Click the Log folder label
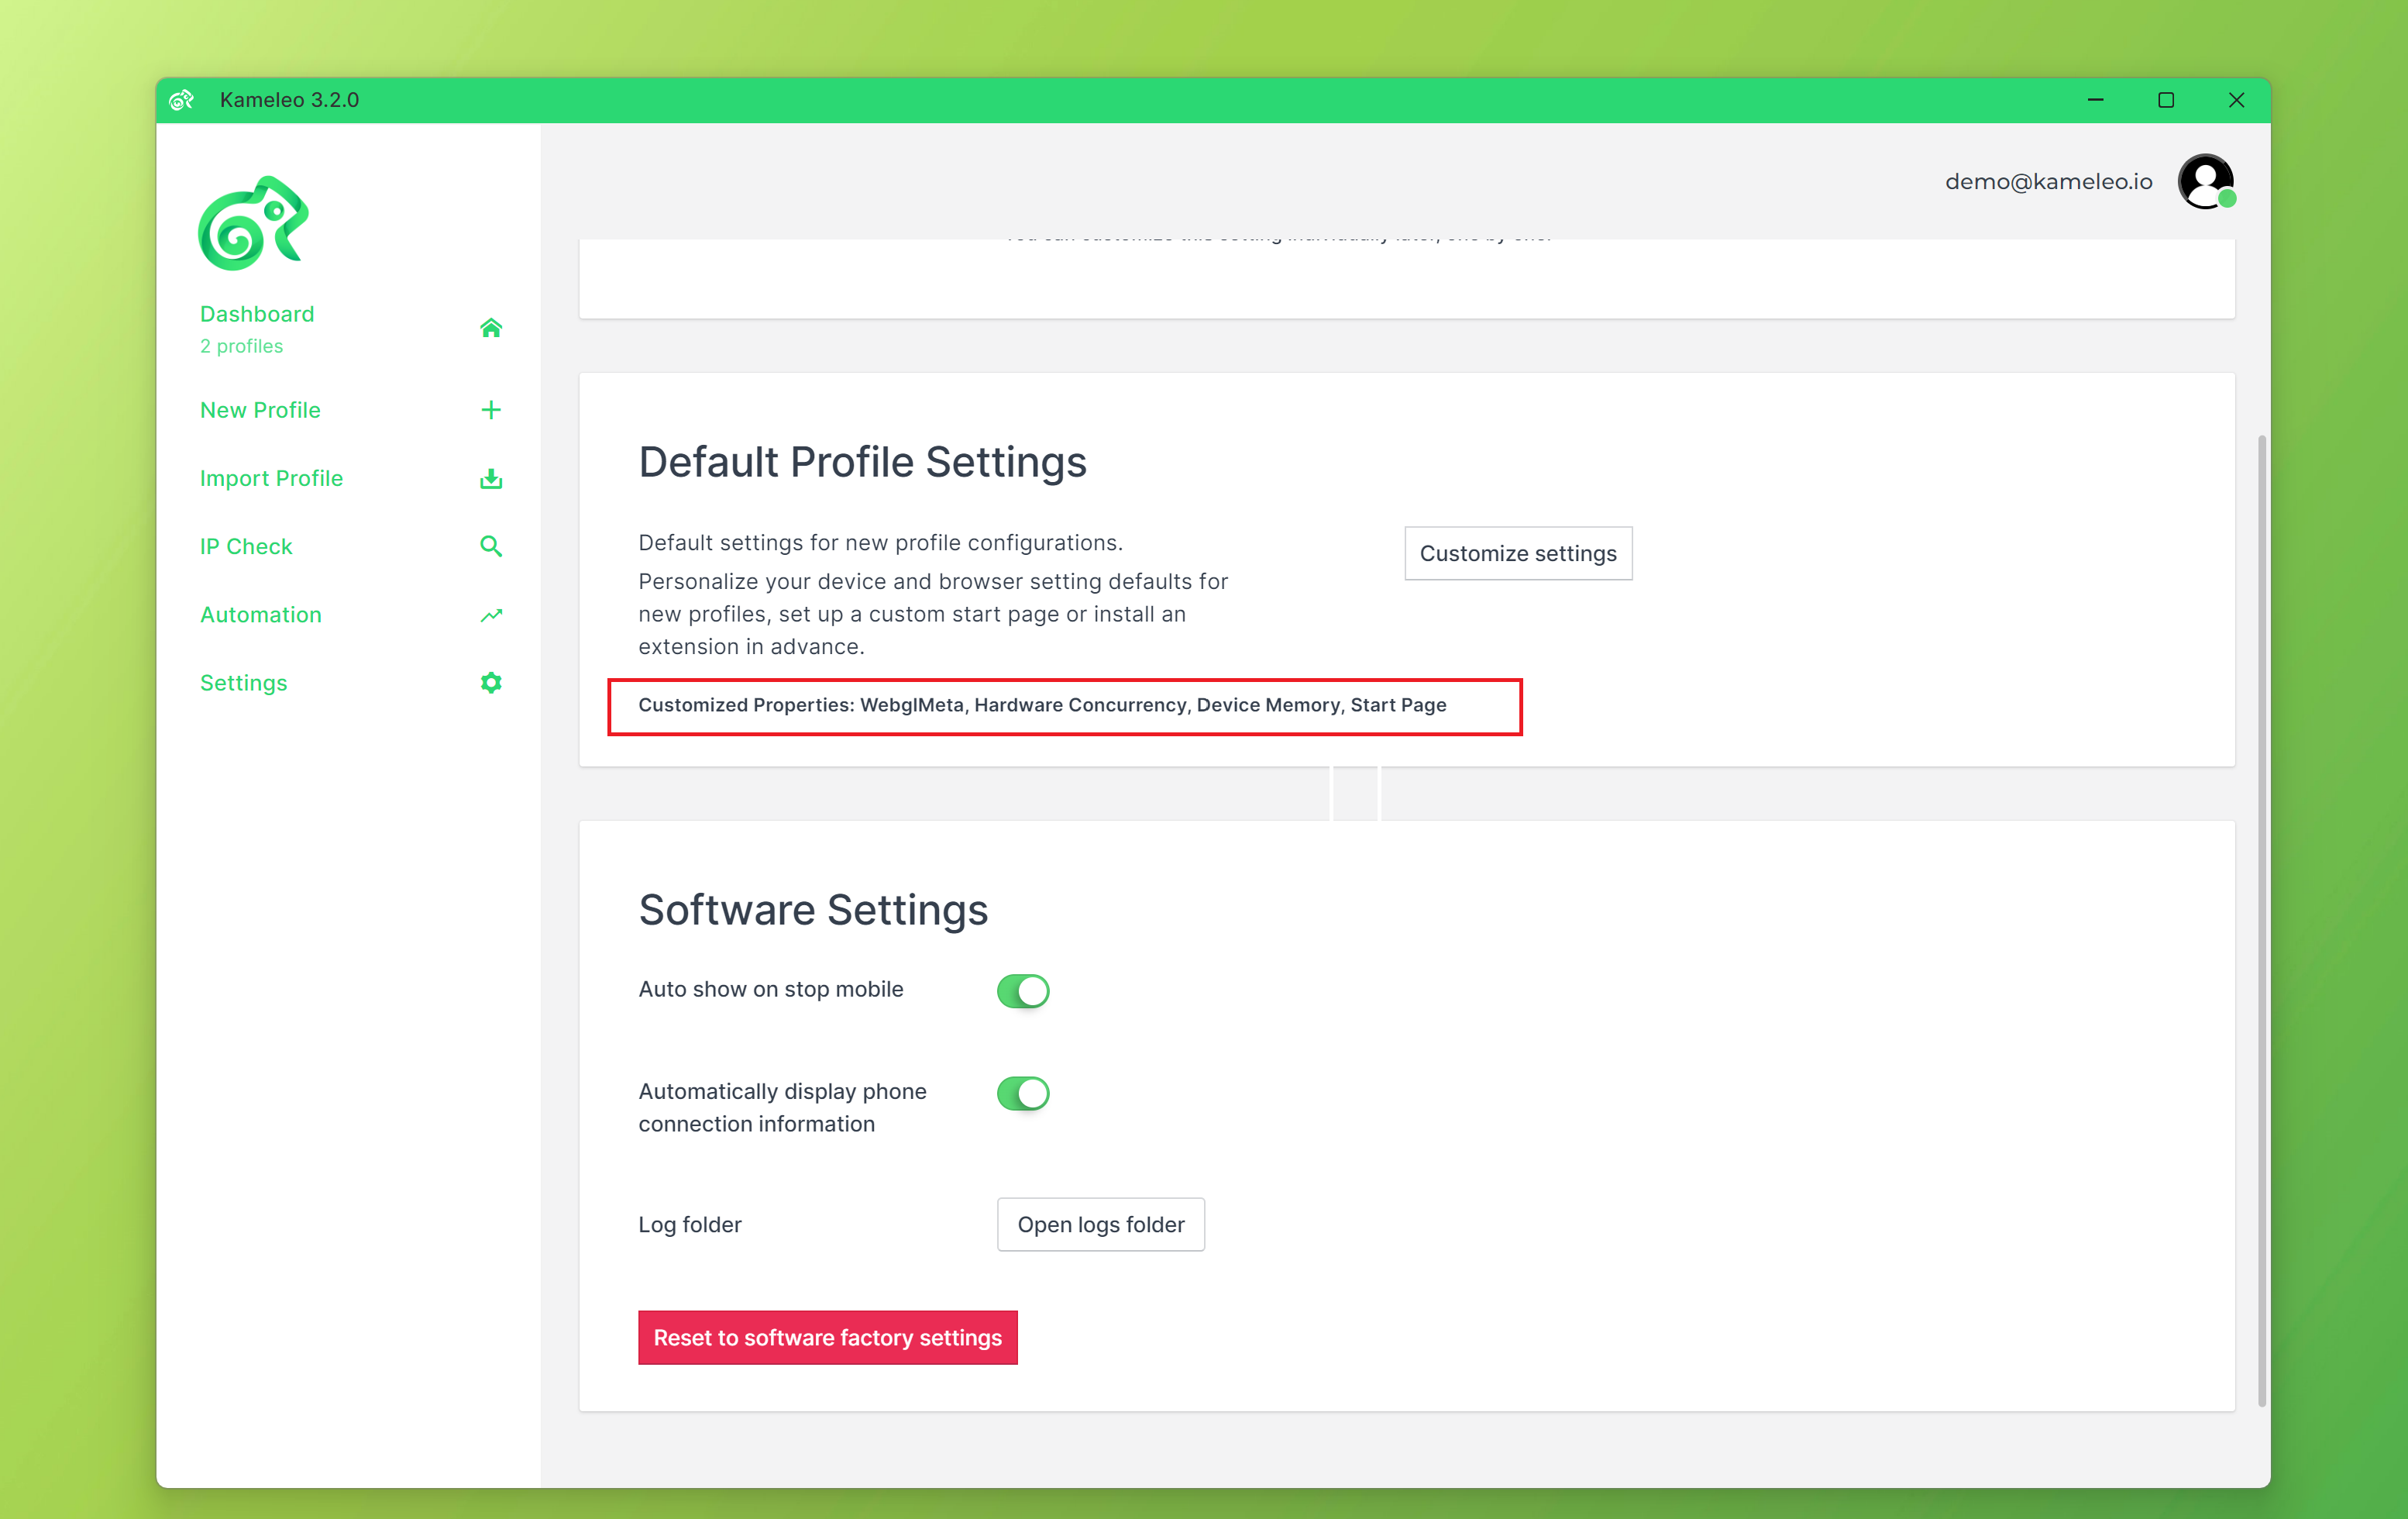This screenshot has height=1519, width=2408. tap(690, 1224)
